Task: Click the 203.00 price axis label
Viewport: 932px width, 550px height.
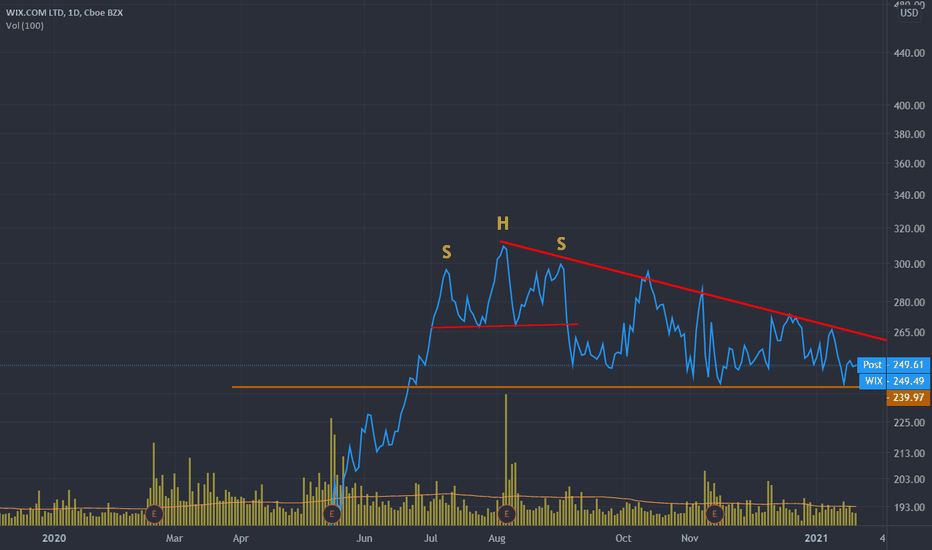Action: coord(909,479)
